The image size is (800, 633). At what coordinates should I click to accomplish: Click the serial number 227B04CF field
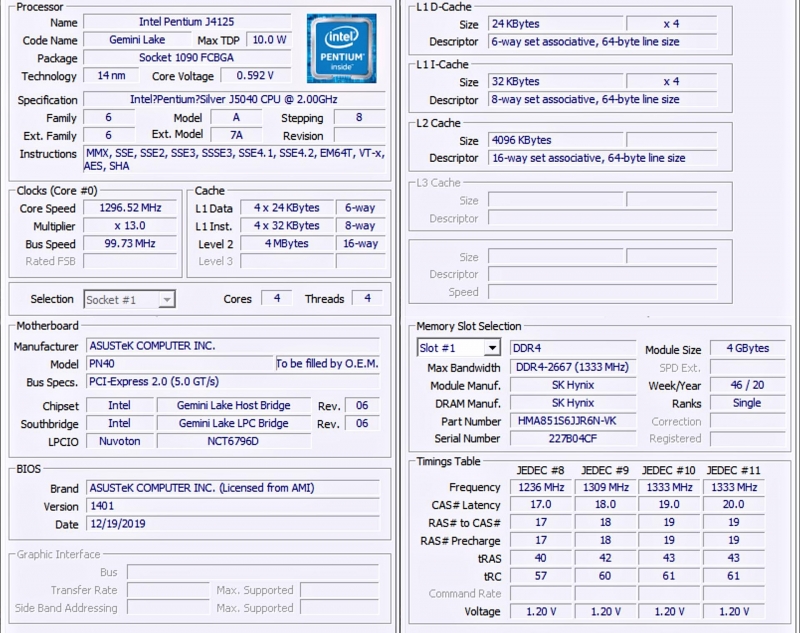coord(573,438)
